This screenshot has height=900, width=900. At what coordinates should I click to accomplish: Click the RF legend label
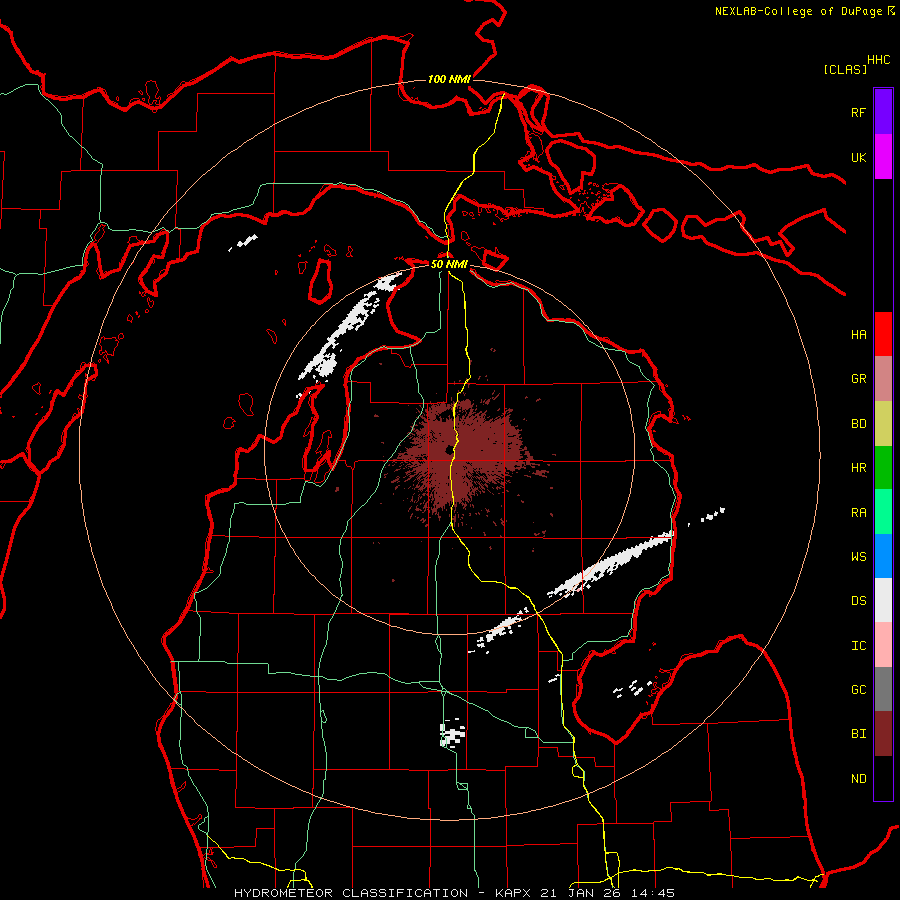(859, 112)
